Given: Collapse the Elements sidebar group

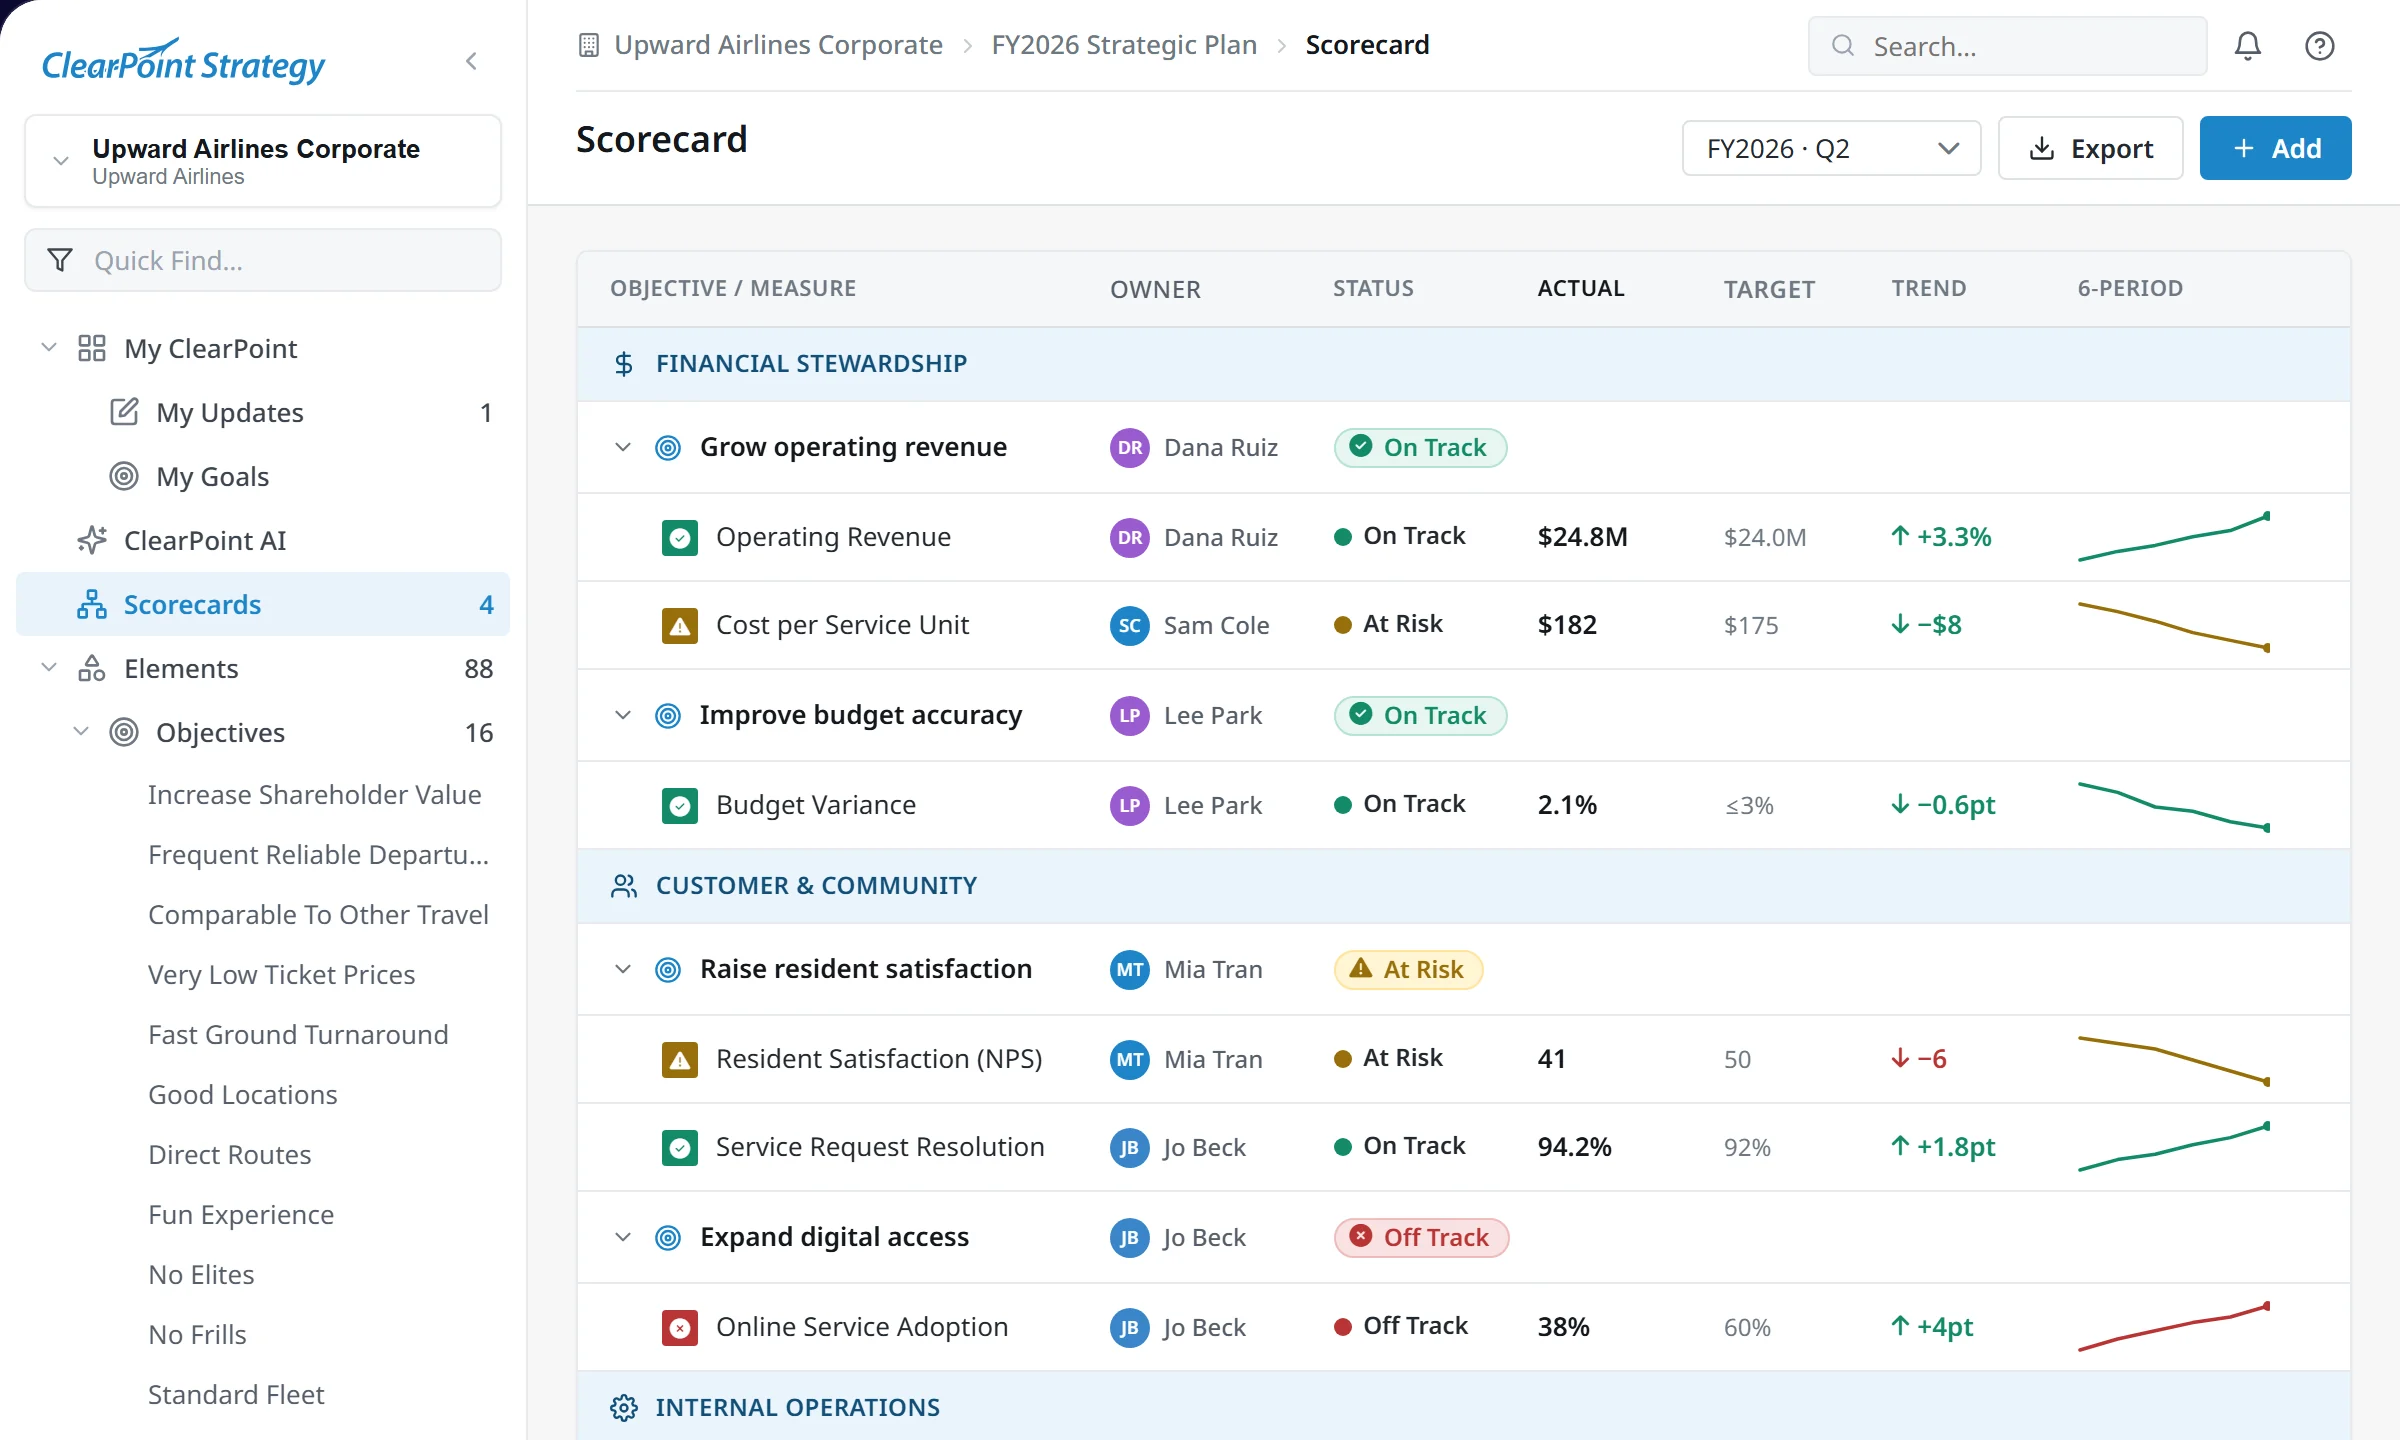Looking at the screenshot, I should 48,667.
